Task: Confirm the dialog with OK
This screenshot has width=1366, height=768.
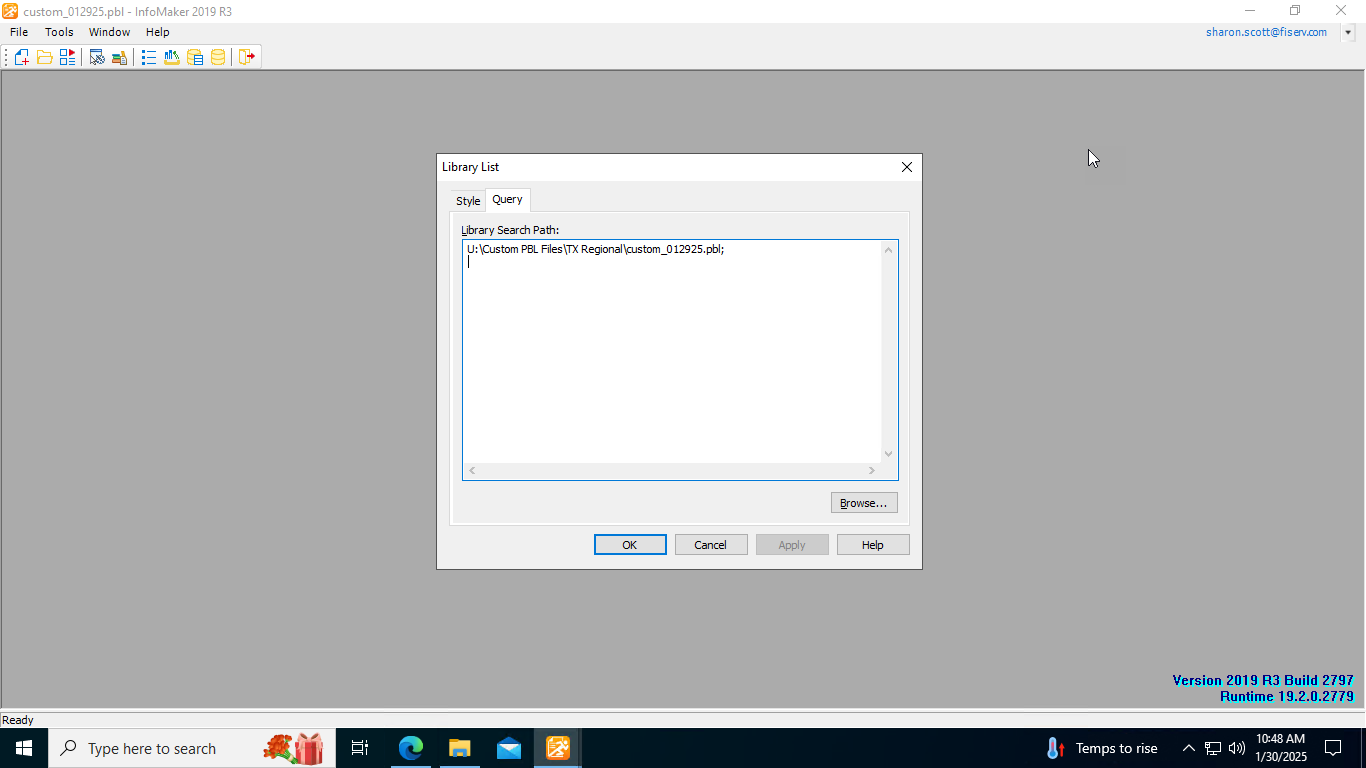Action: pyautogui.click(x=630, y=545)
